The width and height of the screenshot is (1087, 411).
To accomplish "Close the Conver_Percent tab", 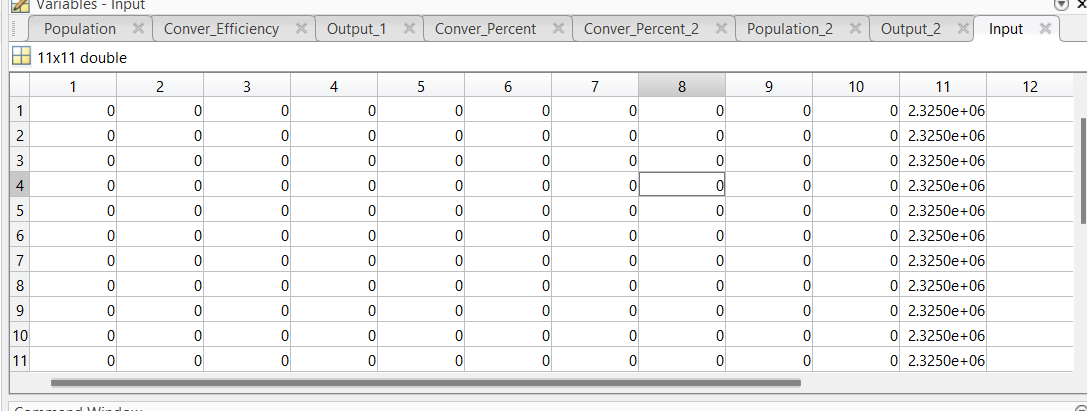I will click(559, 29).
